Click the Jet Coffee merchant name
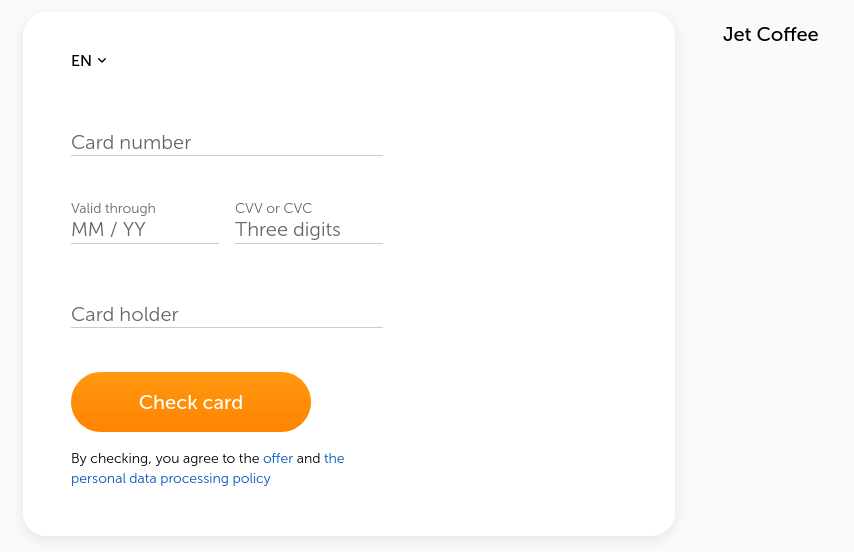 coord(770,35)
